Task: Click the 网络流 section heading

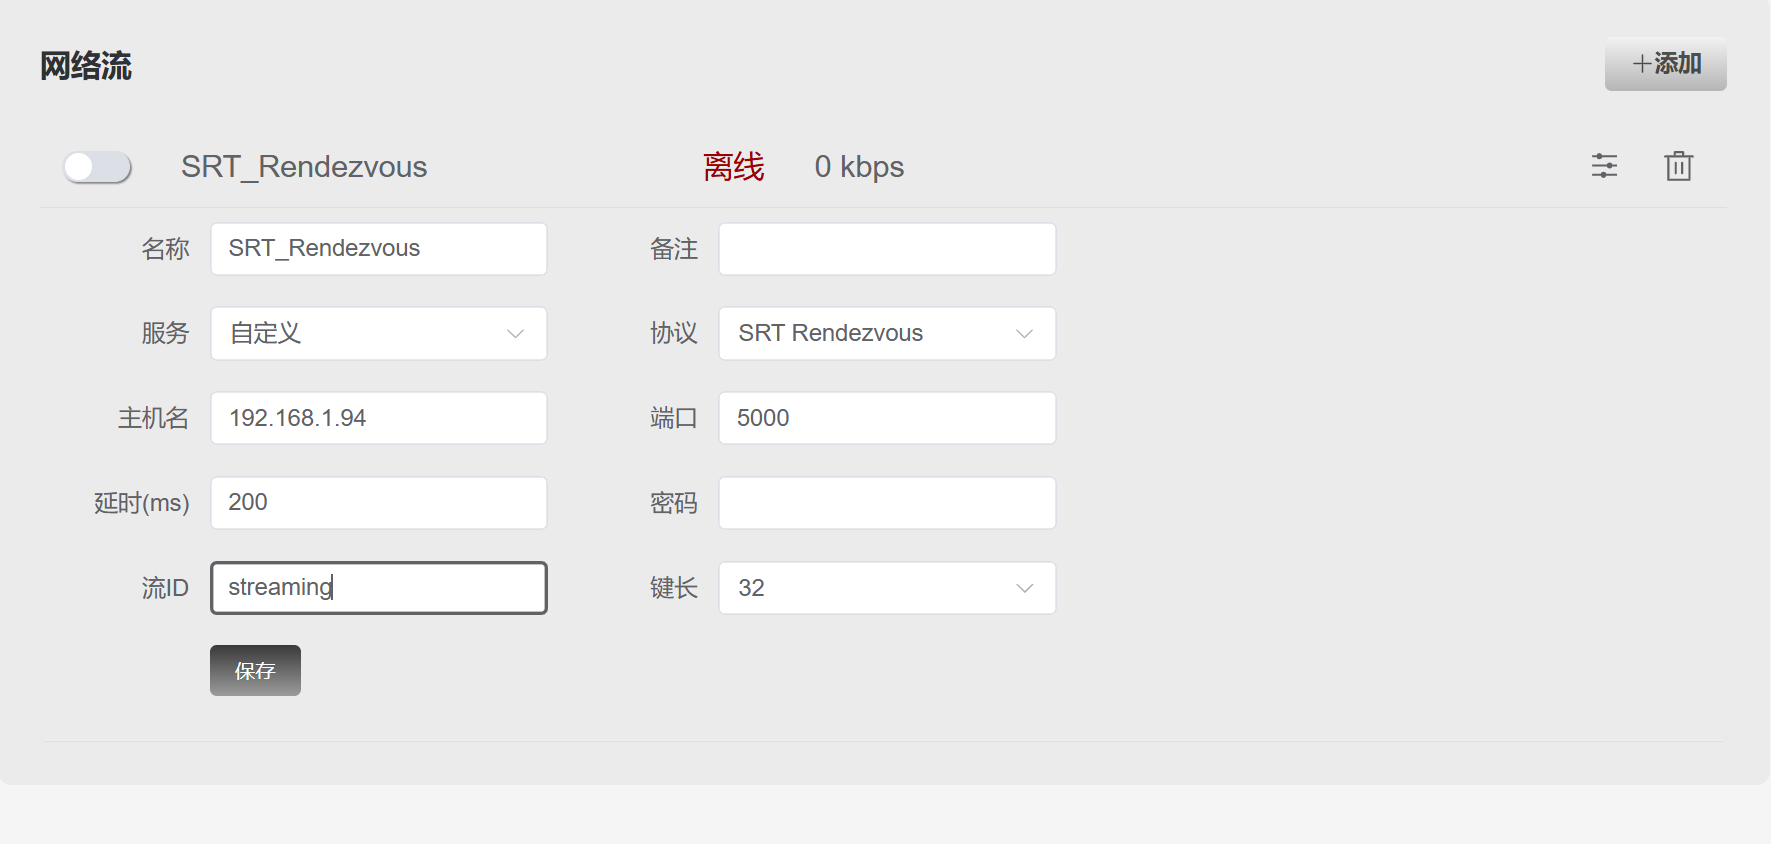Action: point(86,66)
